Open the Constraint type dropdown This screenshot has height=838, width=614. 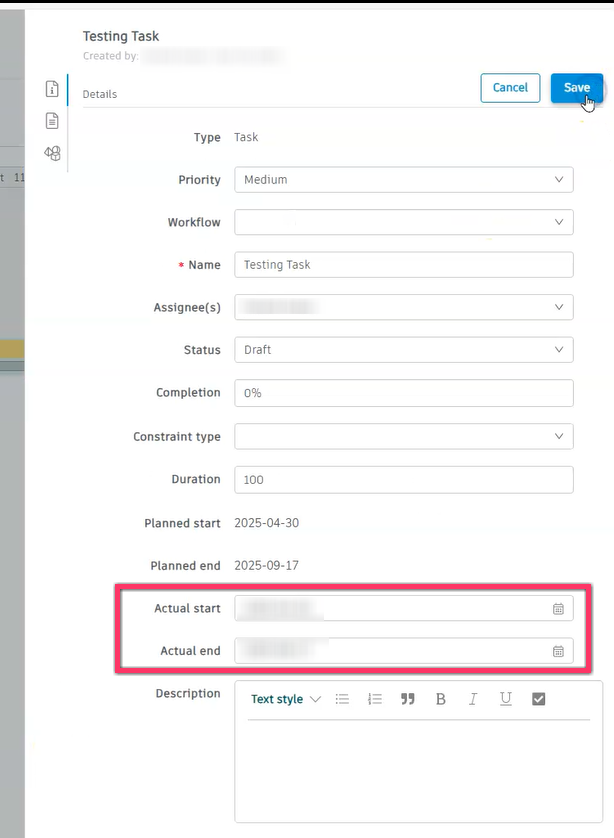pyautogui.click(x=403, y=436)
